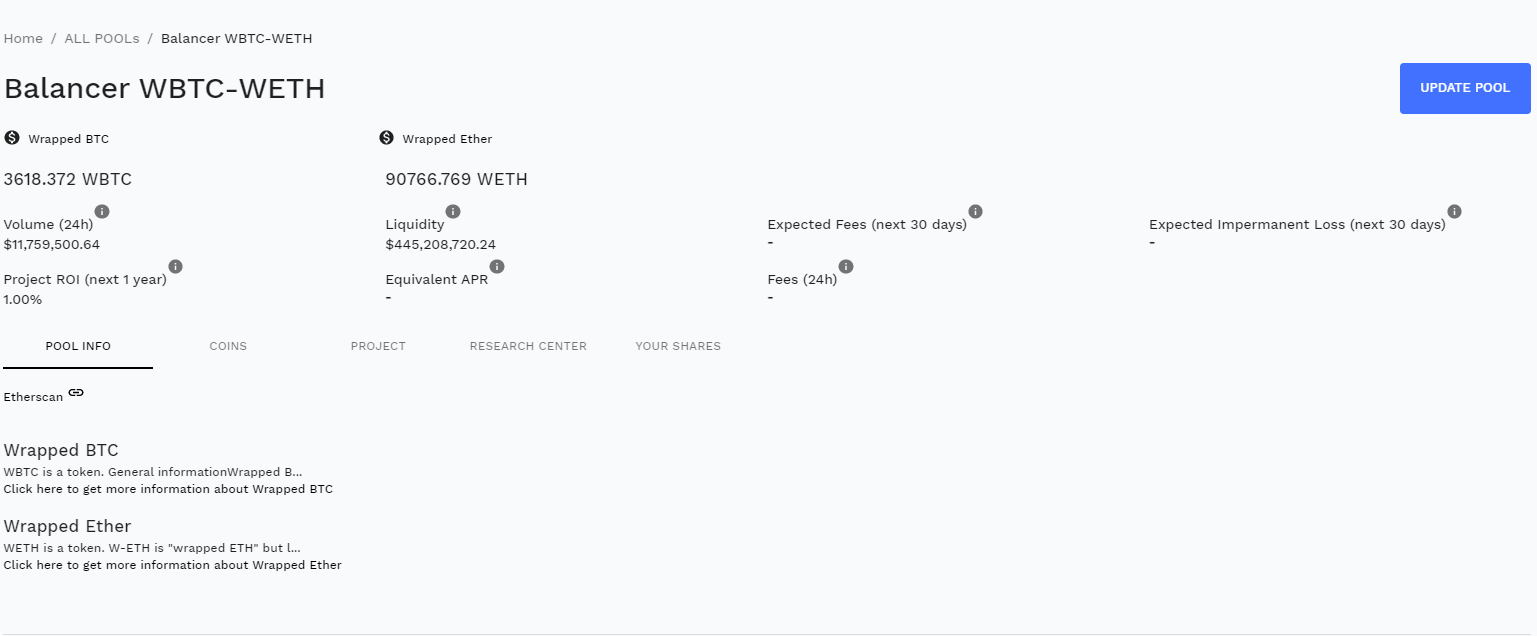Go to Home in the breadcrumb

(23, 39)
